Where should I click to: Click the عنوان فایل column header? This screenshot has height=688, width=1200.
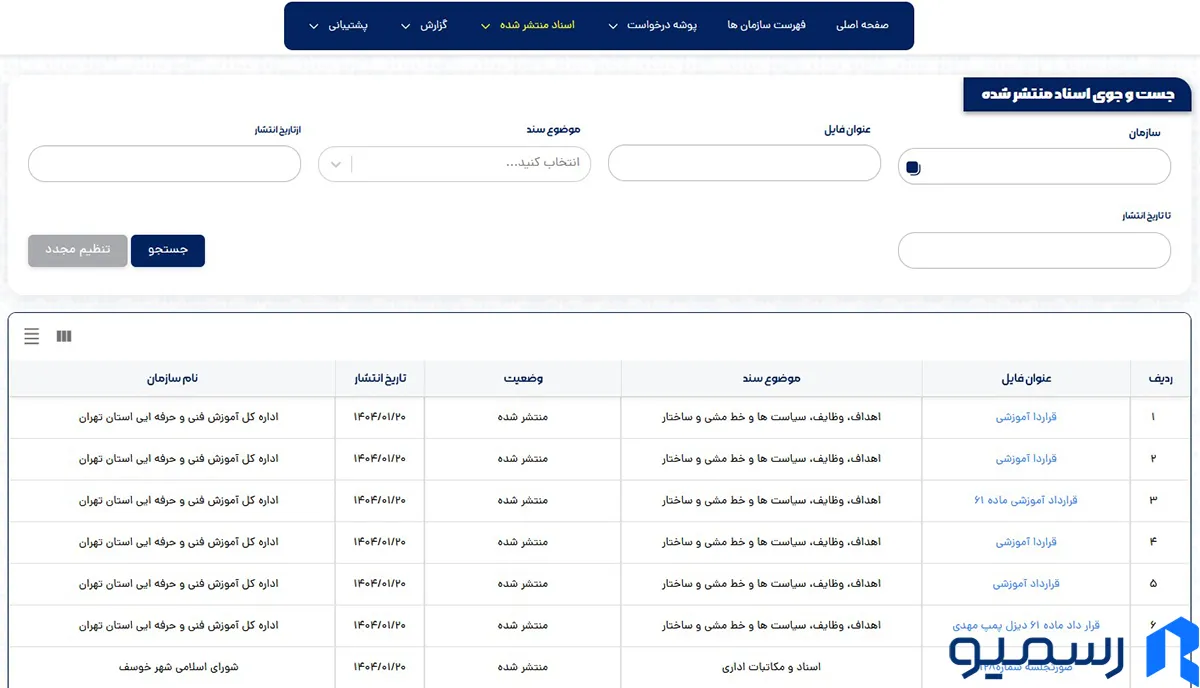(1026, 379)
